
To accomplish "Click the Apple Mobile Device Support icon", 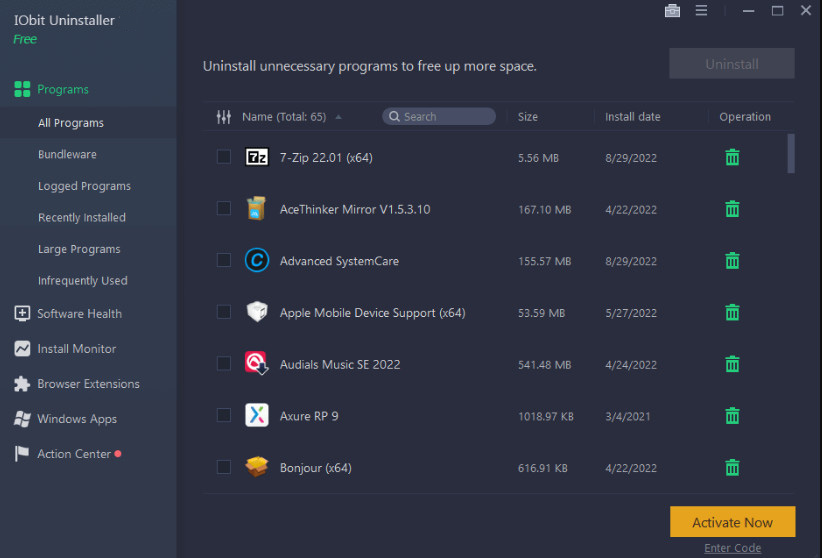I will coord(257,312).
